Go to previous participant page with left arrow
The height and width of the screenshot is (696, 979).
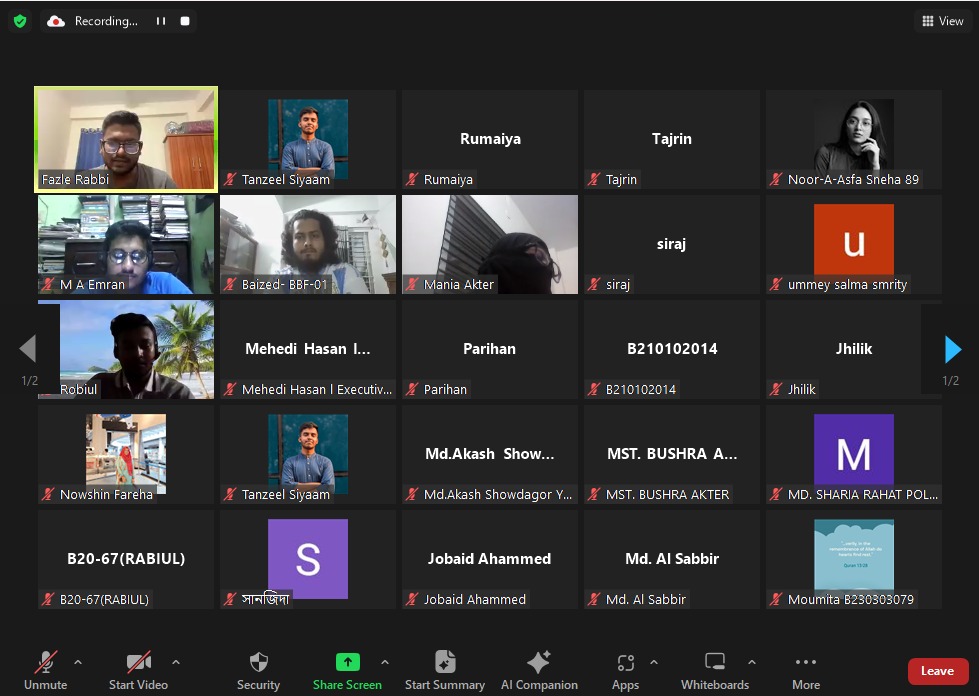pyautogui.click(x=28, y=349)
